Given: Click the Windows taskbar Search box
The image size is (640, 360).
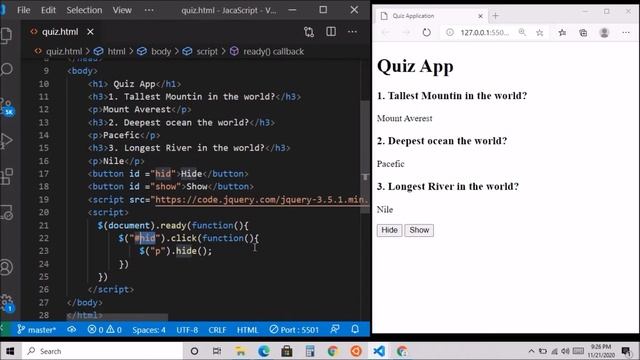Looking at the screenshot, I should click(x=102, y=351).
